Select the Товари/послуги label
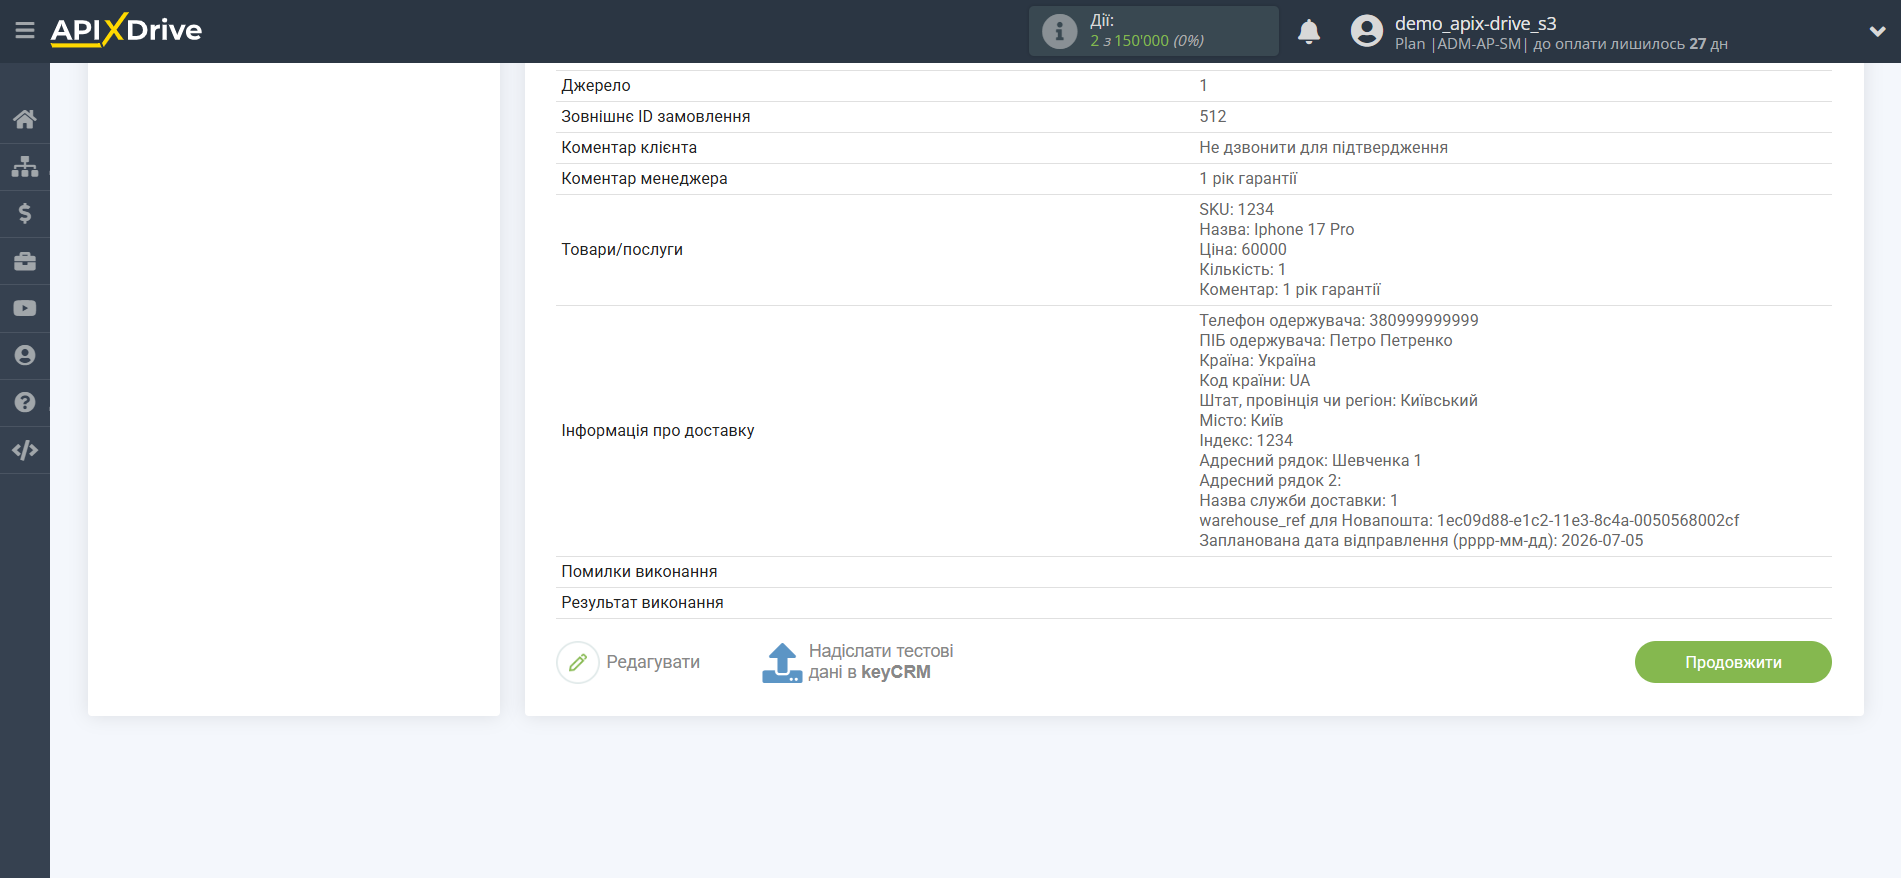 622,250
